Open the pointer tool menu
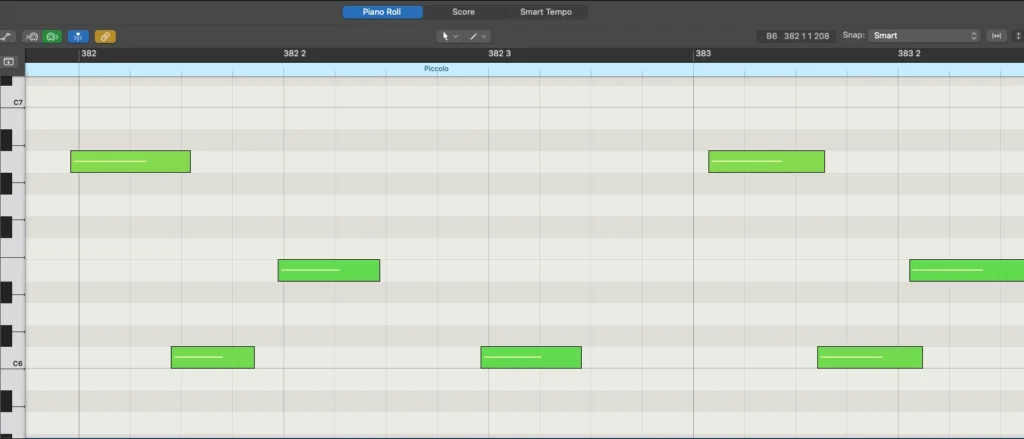Screen dimensions: 1024x439 pyautogui.click(x=449, y=37)
